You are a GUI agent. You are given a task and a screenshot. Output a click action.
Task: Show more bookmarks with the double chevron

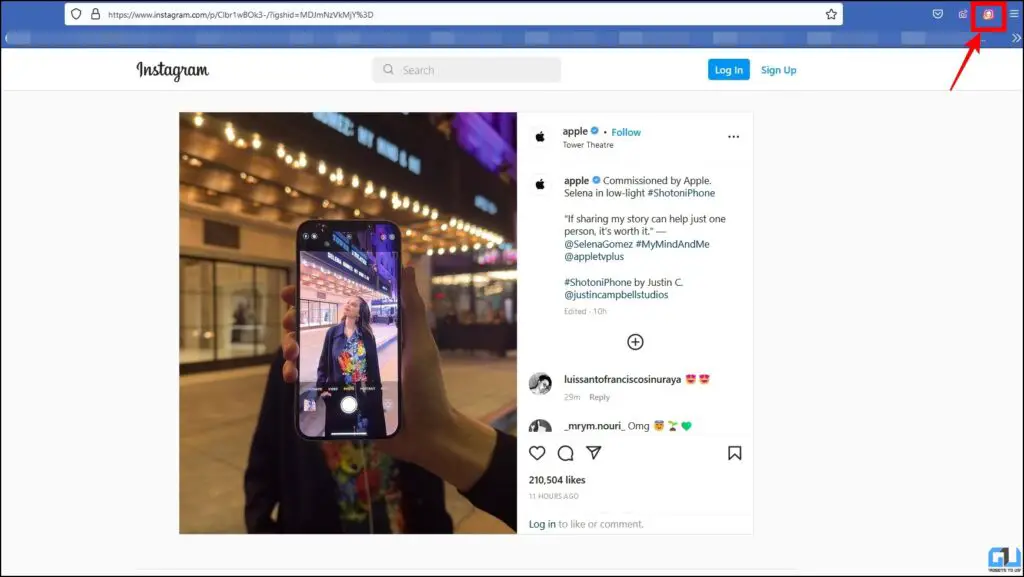(1016, 38)
